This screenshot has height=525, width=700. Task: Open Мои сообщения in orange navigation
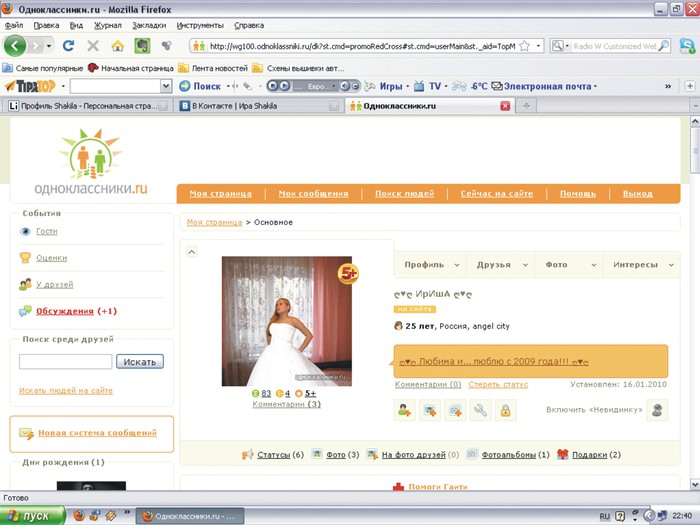[x=313, y=194]
